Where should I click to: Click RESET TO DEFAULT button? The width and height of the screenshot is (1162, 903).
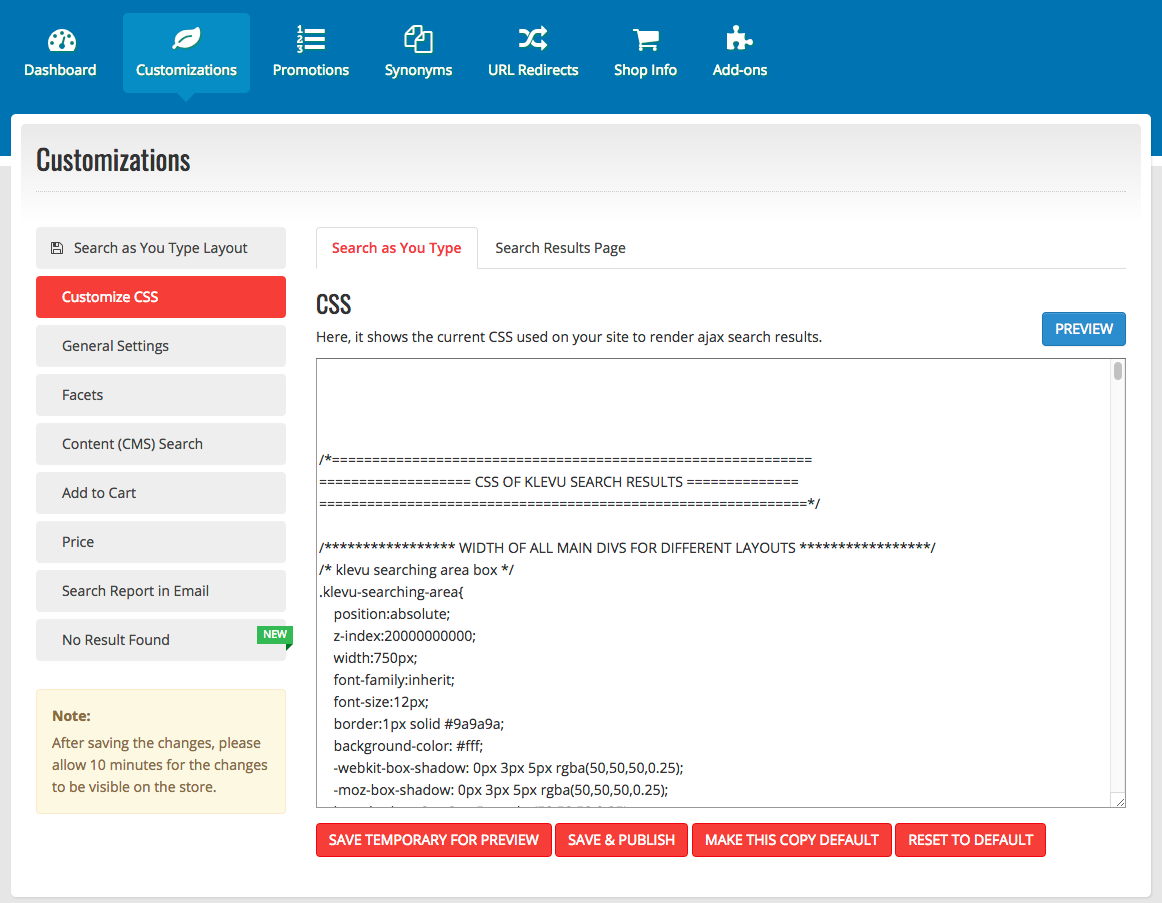click(970, 840)
